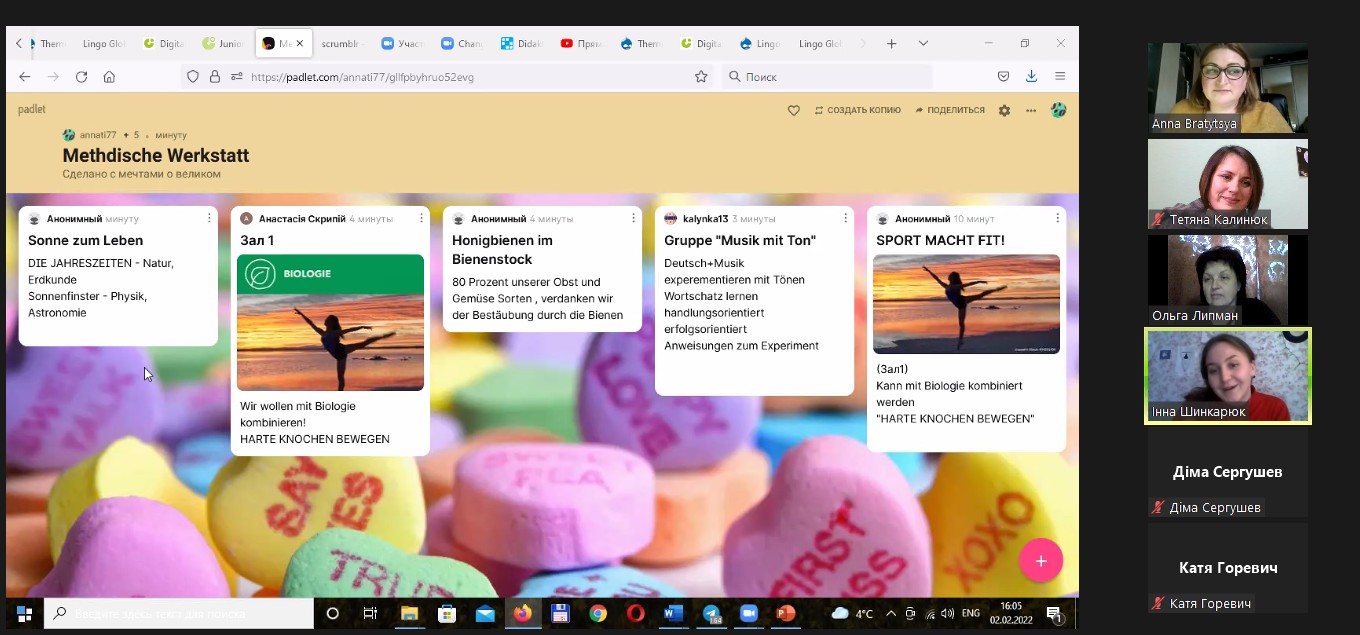Image resolution: width=1360 pixels, height=635 pixels.
Task: Open Telegram from the taskbar
Action: click(711, 613)
